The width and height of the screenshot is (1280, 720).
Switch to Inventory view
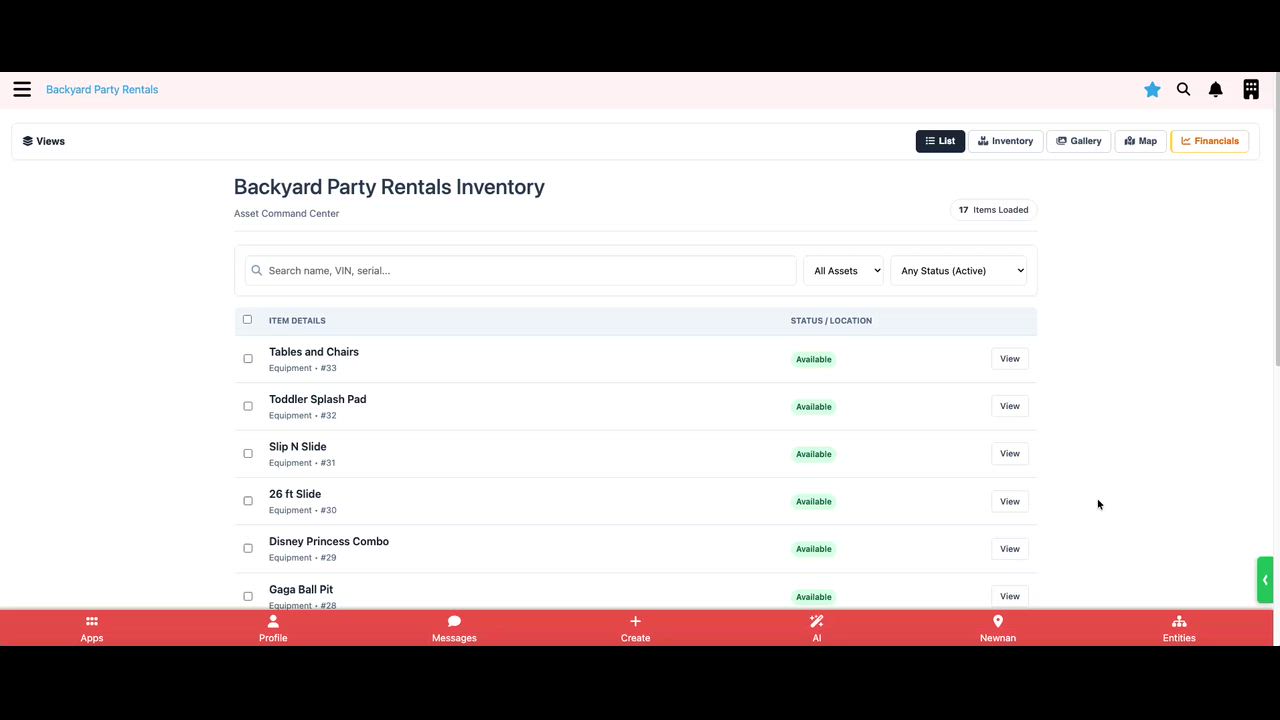click(x=1005, y=141)
